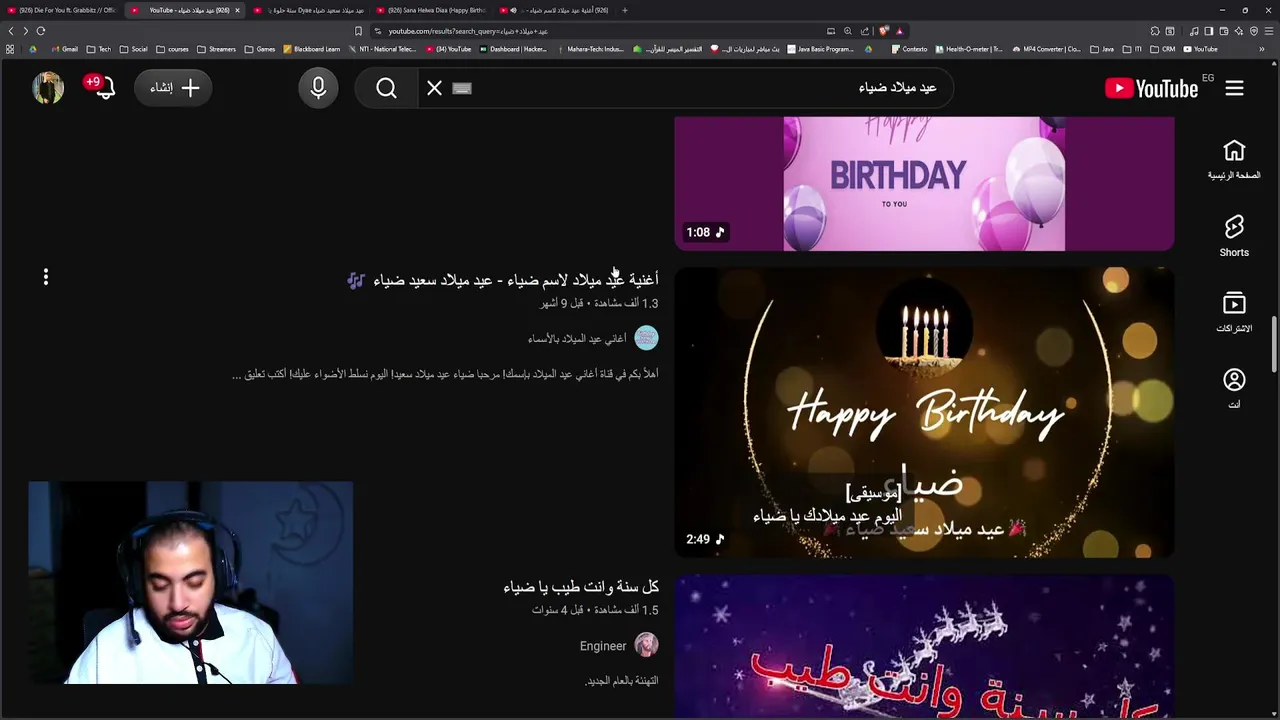
Task: Click the zoom magnifier icon in address bar
Action: (x=848, y=31)
